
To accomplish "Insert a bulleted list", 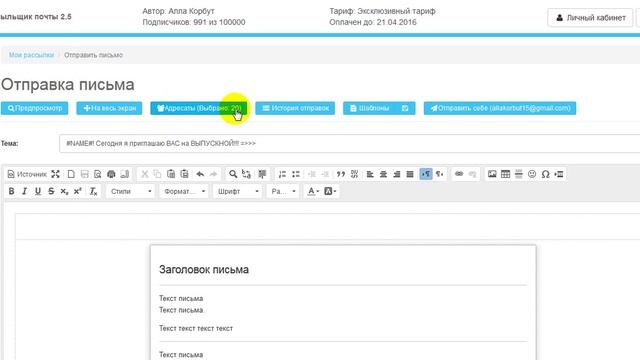I will (296, 174).
